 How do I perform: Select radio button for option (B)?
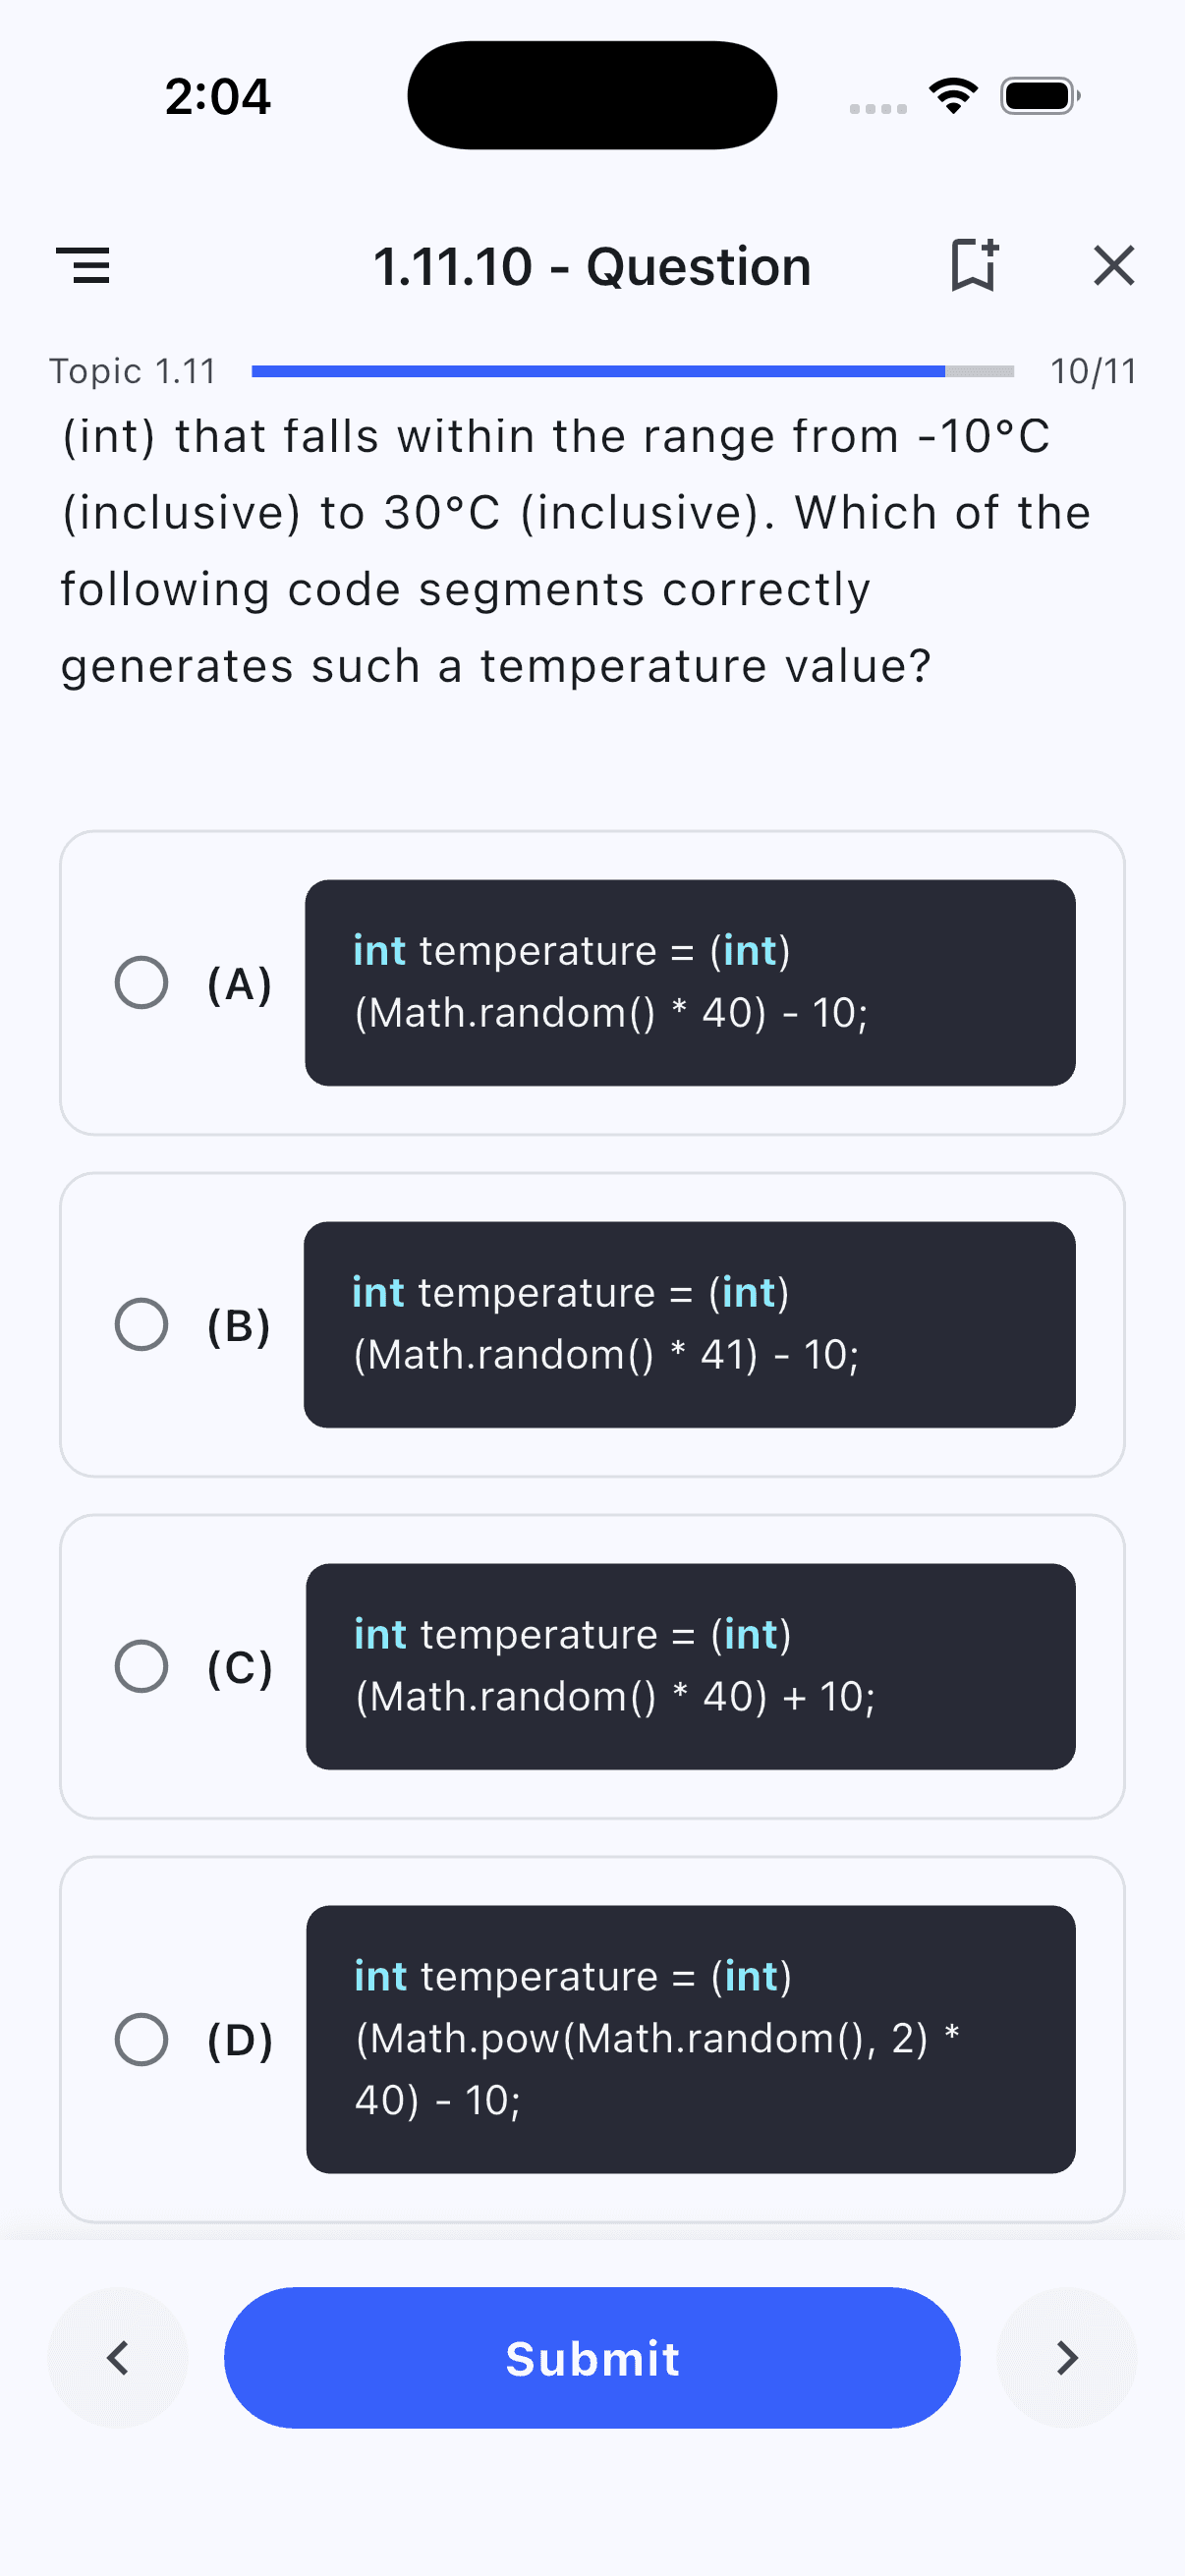click(x=141, y=1325)
